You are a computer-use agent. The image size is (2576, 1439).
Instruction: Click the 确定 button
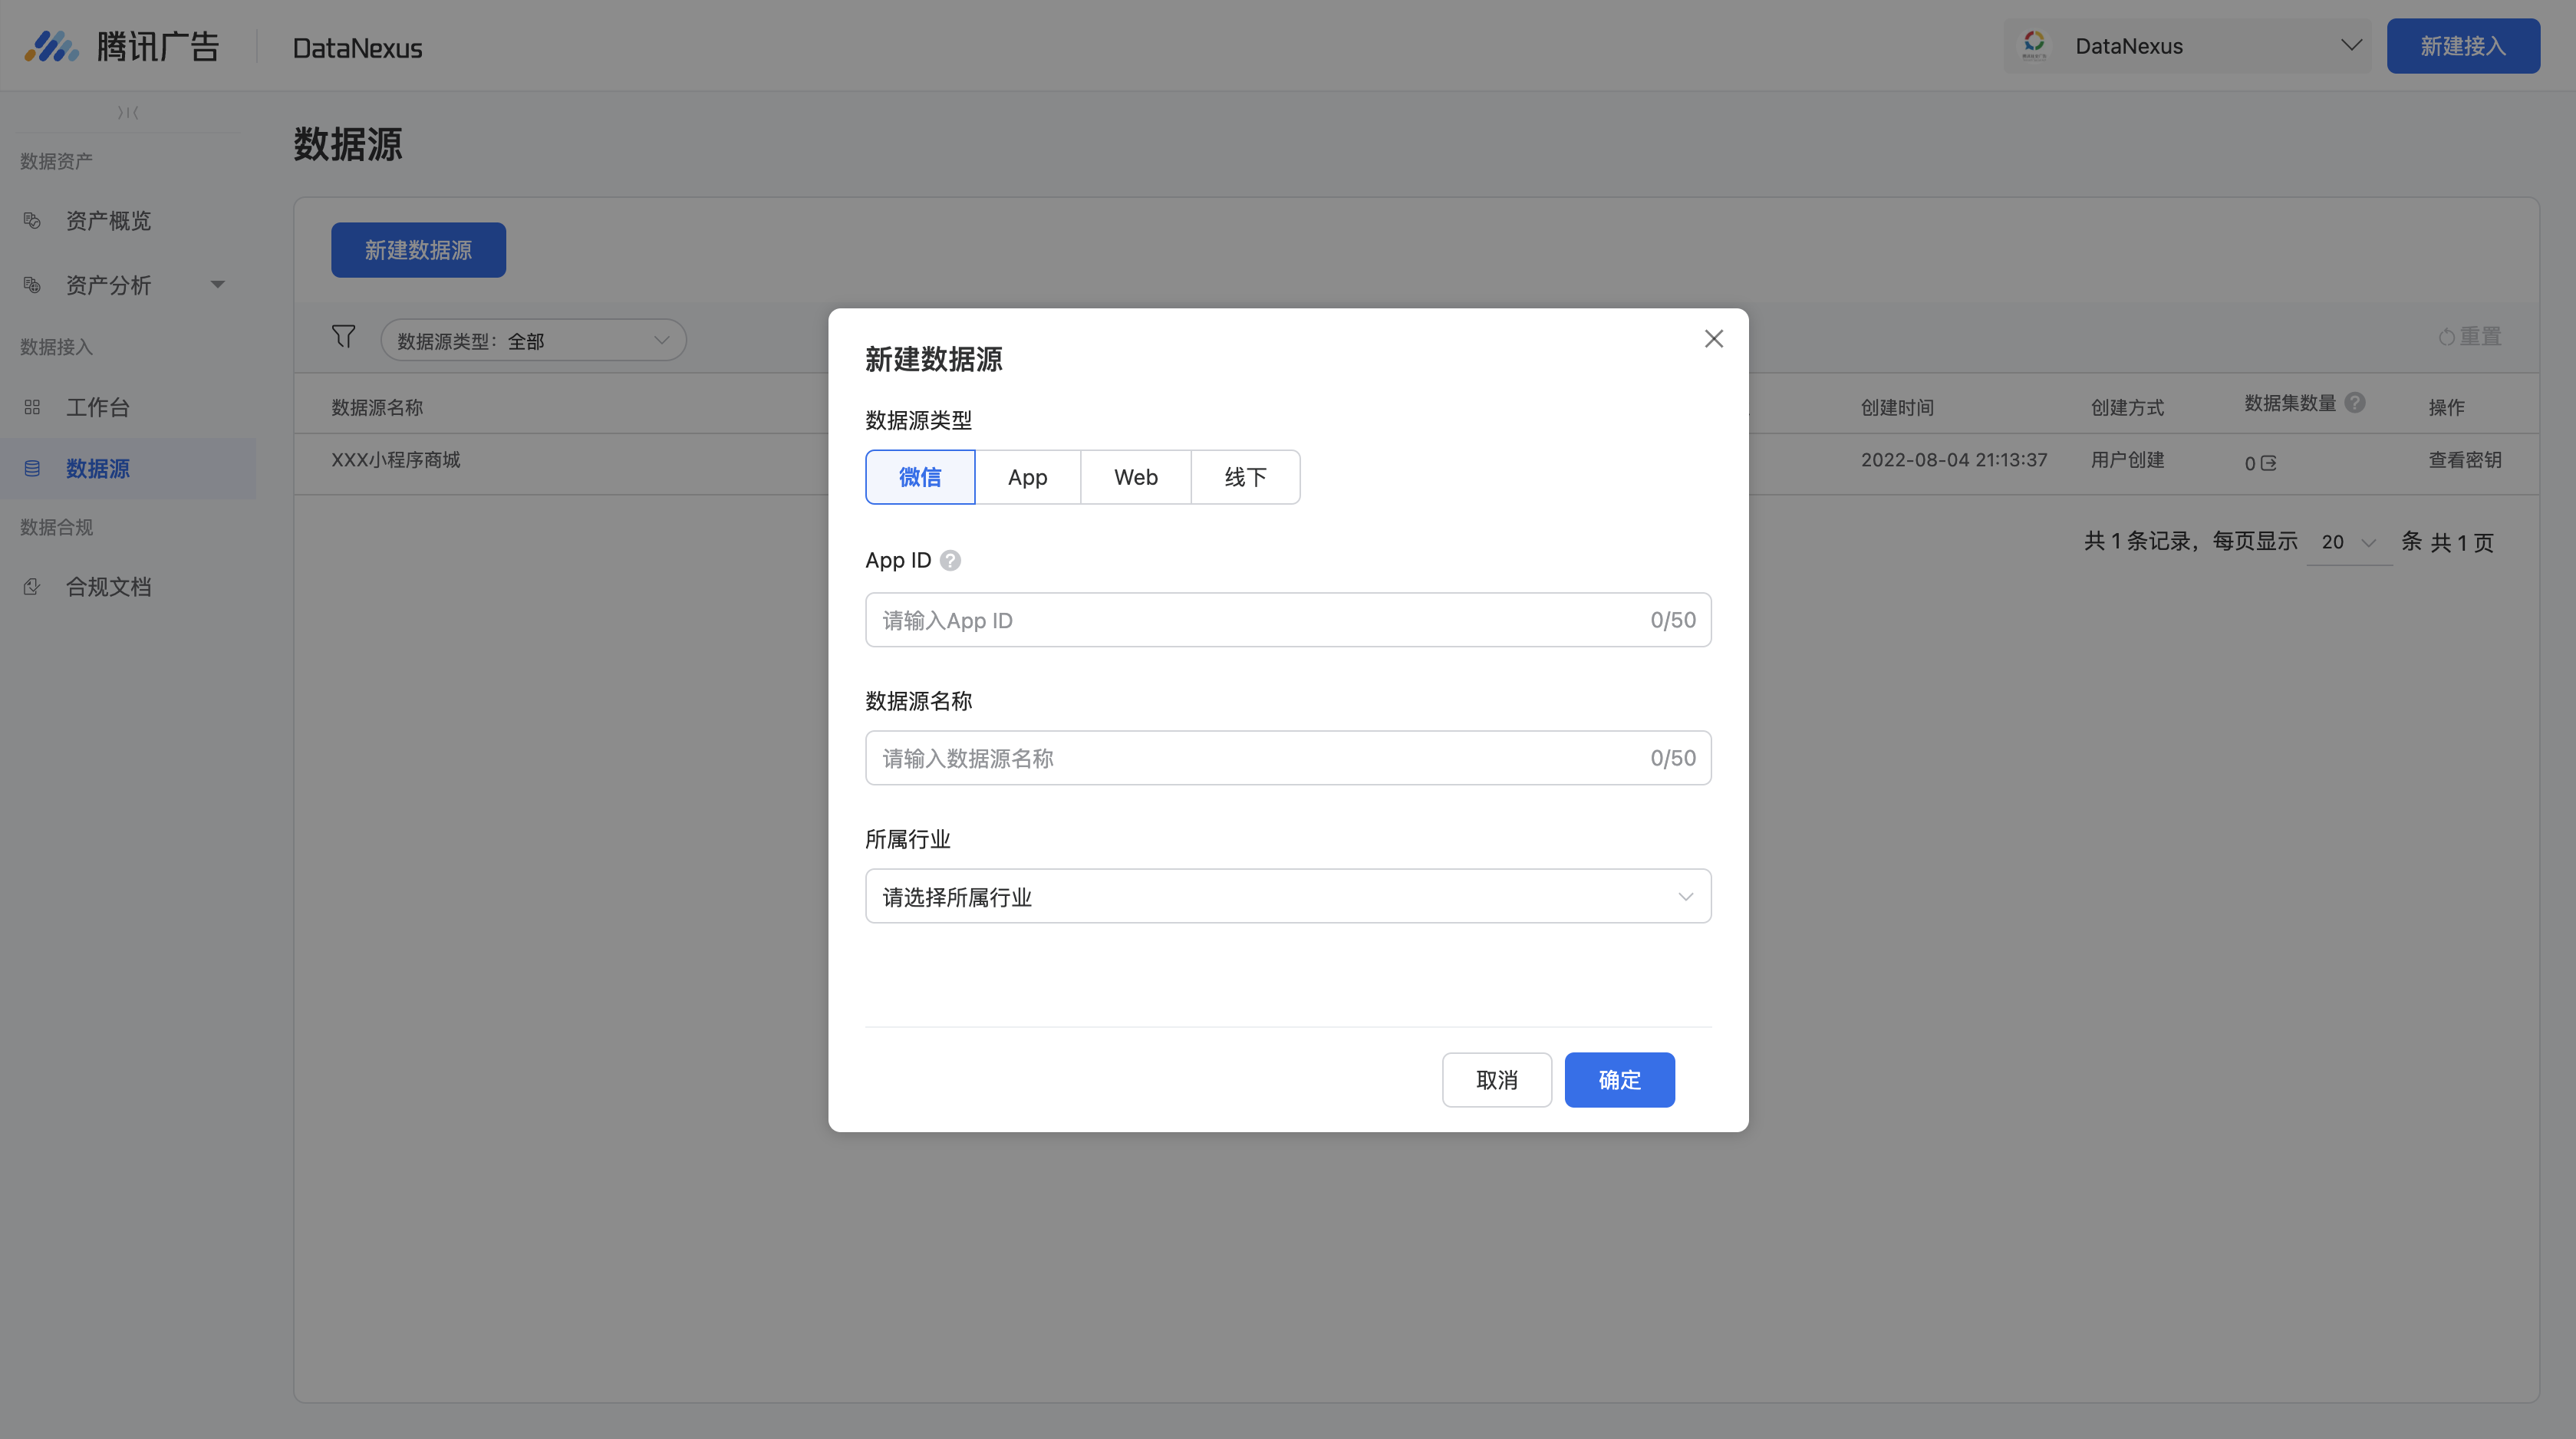pyautogui.click(x=1619, y=1079)
